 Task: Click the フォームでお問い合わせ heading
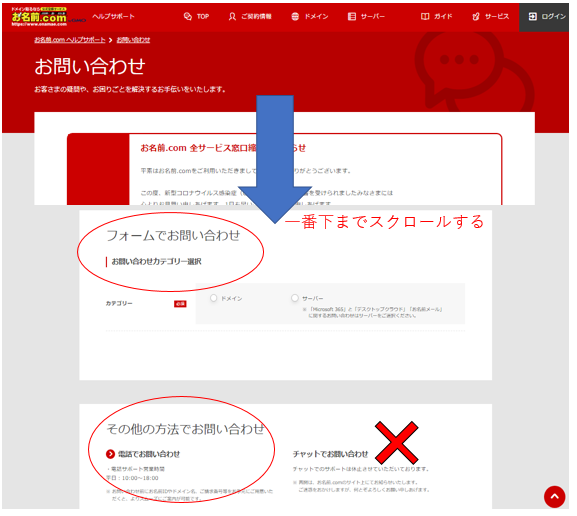click(x=173, y=235)
